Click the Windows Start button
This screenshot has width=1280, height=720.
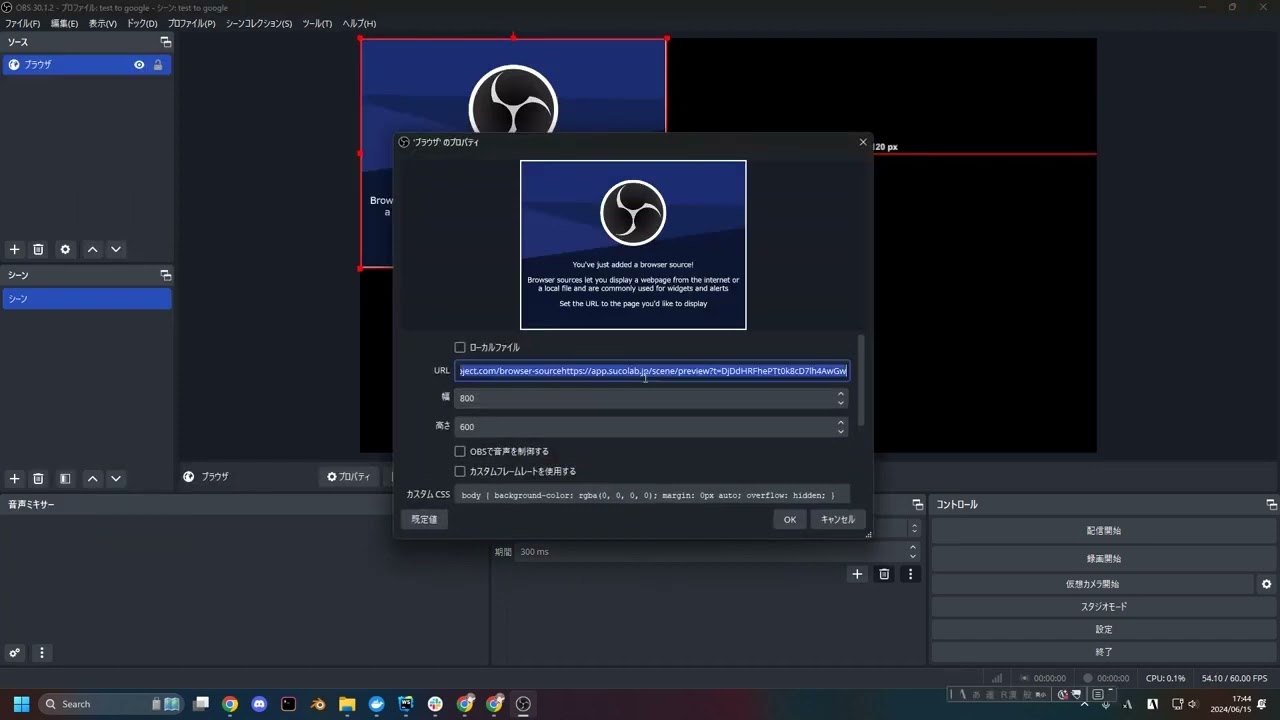[x=21, y=704]
